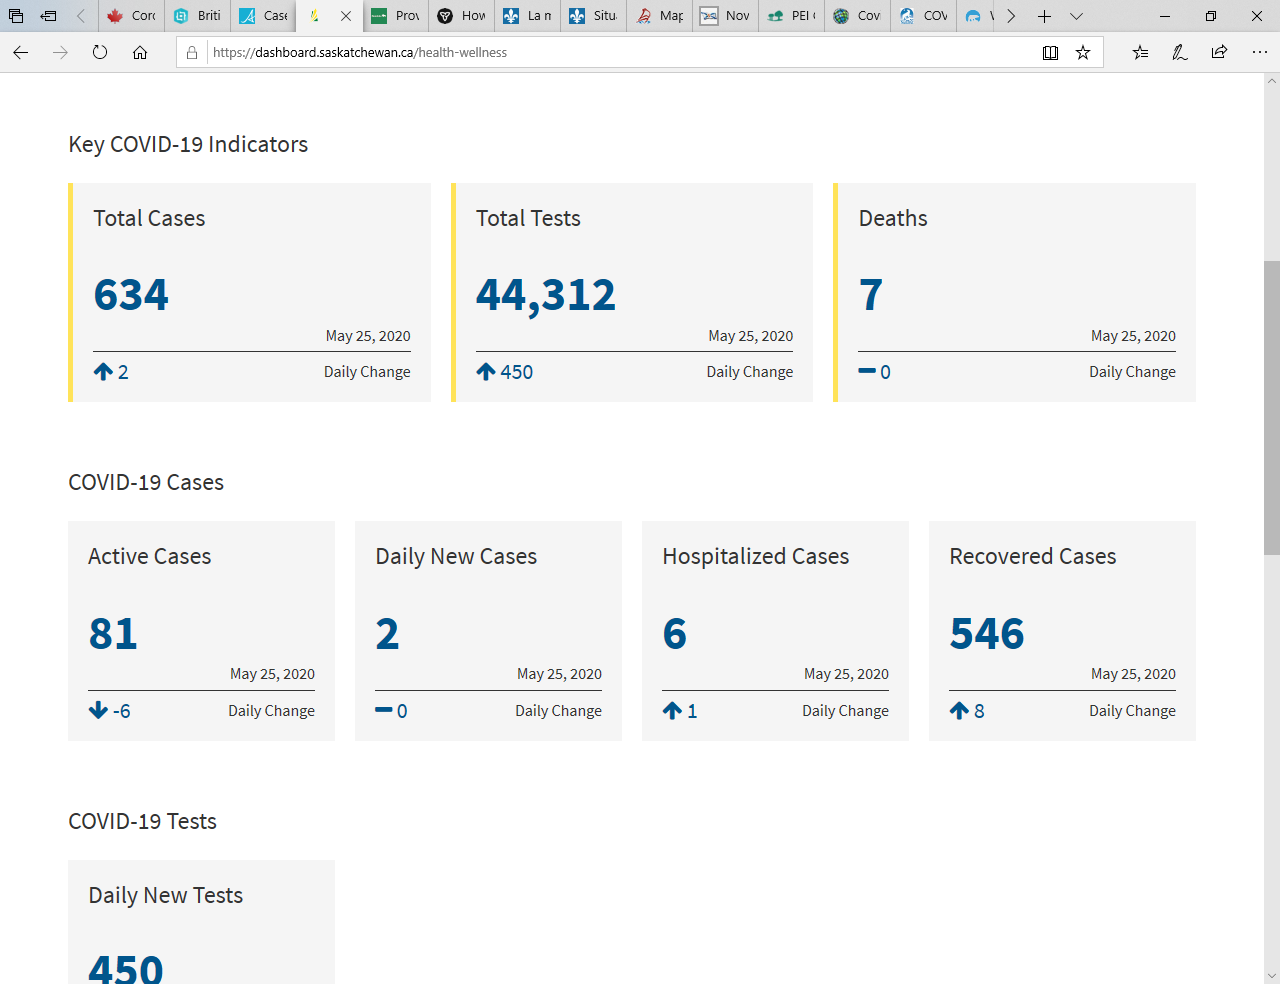Click the Daily New Cases heading
The width and height of the screenshot is (1280, 984).
[x=456, y=557]
